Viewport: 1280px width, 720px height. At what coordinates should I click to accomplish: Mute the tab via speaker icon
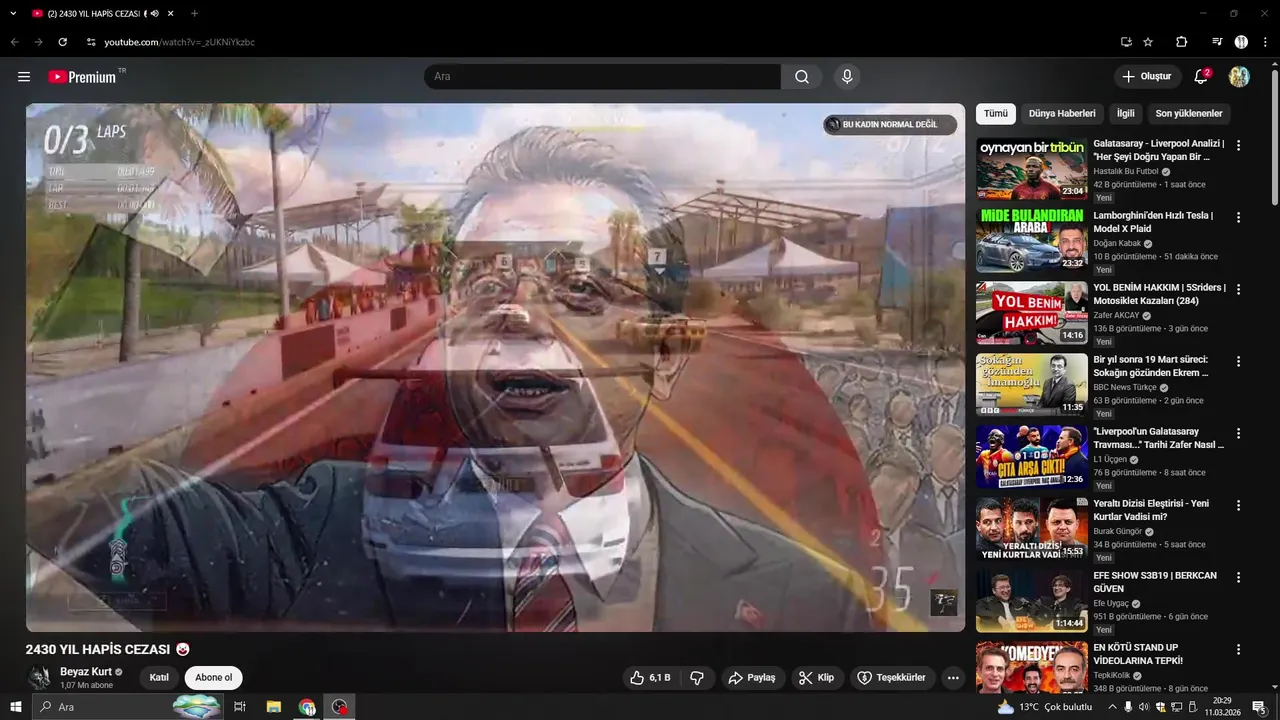[x=155, y=14]
